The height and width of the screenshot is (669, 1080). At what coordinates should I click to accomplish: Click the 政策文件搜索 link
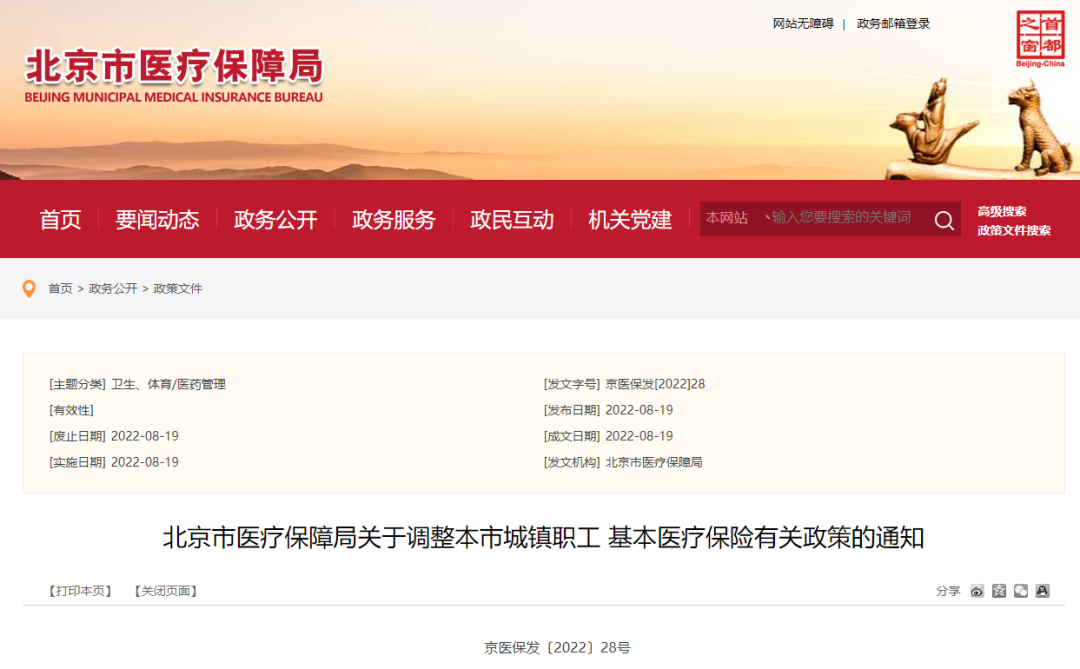click(1014, 230)
